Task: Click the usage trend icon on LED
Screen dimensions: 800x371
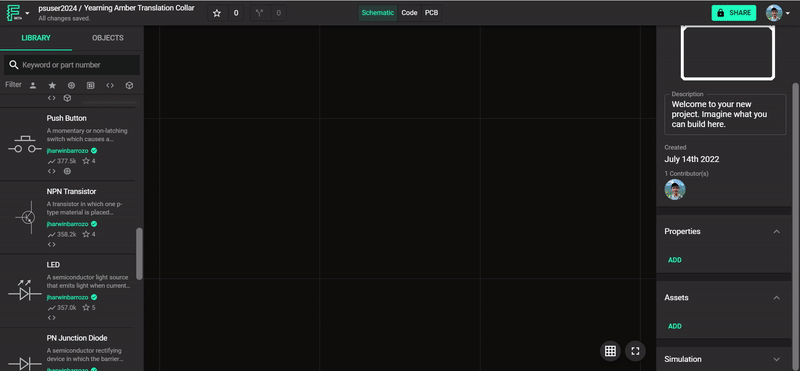Action: coord(51,308)
